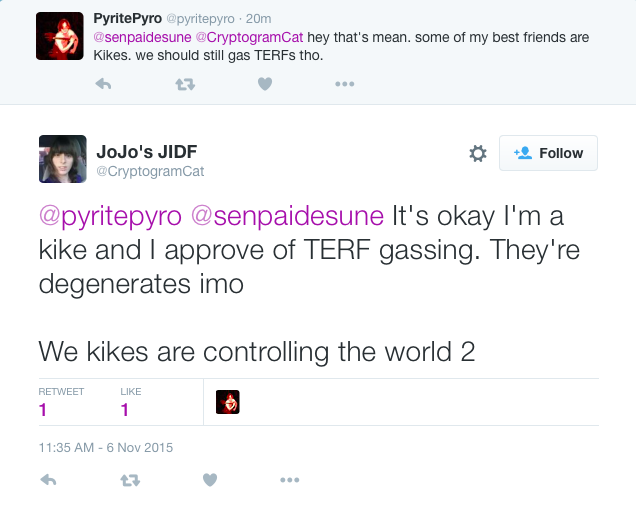Expand the ellipsis menu below the 11:35 AM timestamp
This screenshot has height=519, width=636.
289,480
